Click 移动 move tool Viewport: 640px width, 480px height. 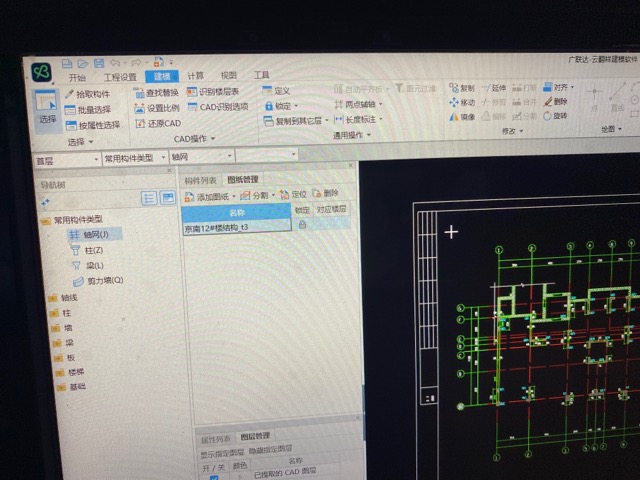click(462, 102)
